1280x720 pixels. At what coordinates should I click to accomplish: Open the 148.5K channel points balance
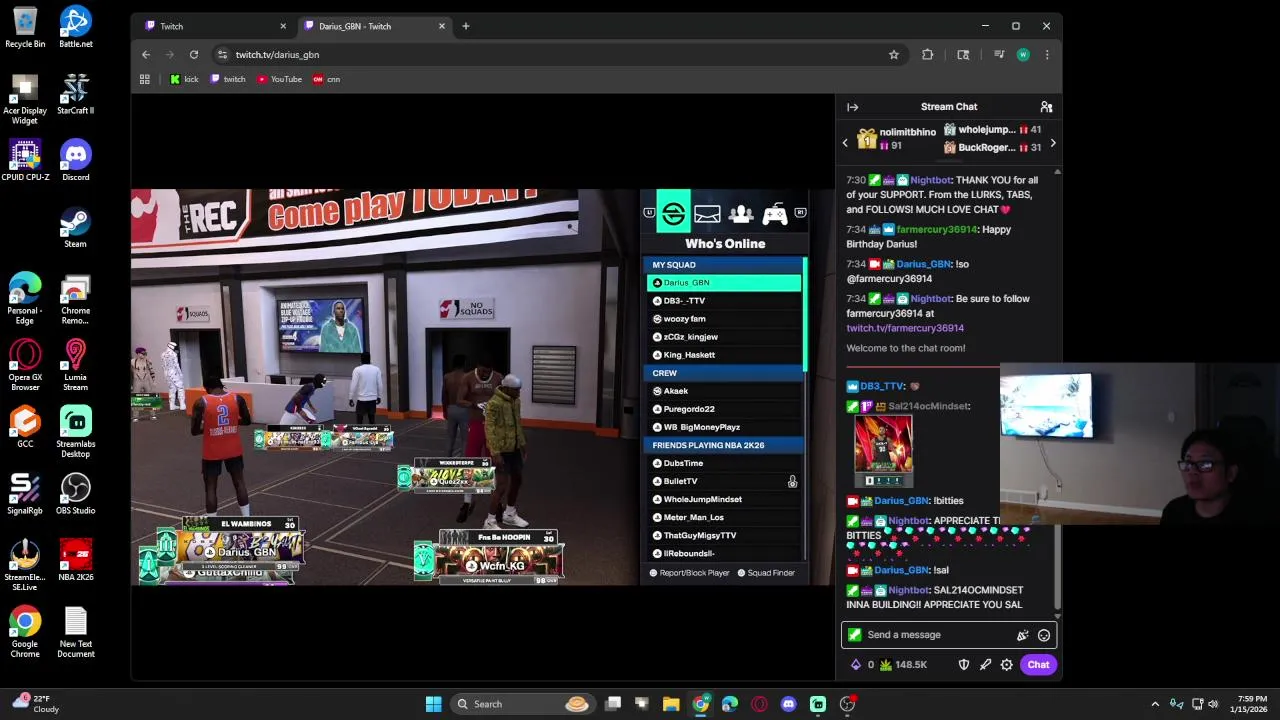[903, 665]
